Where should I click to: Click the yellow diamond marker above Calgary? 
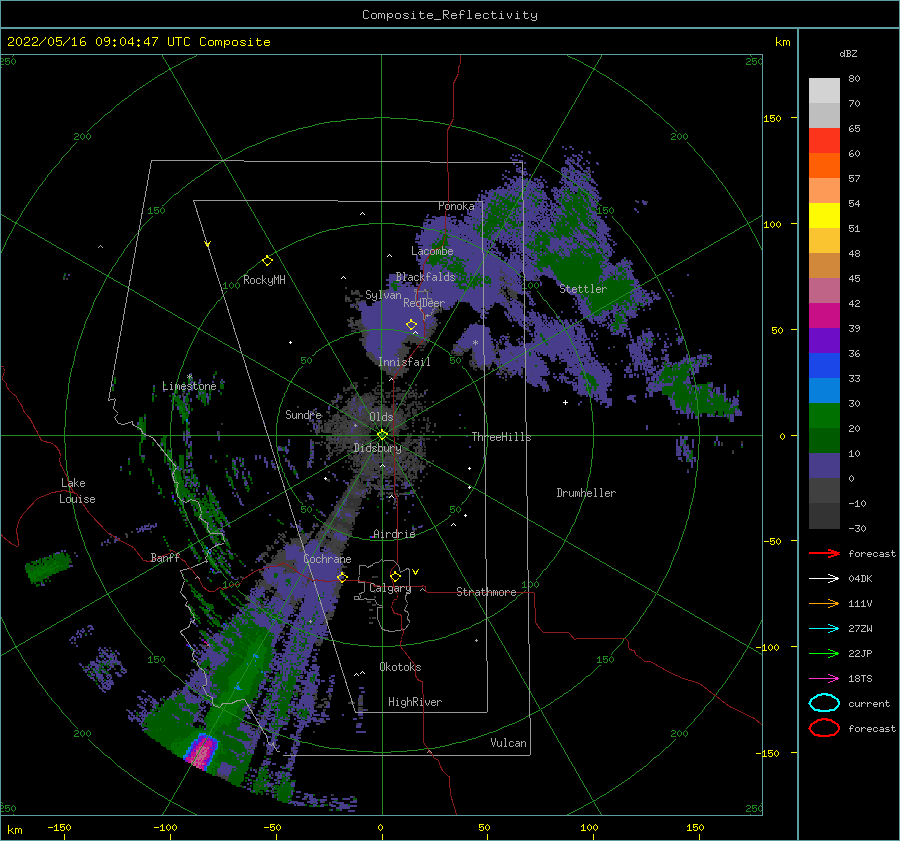(395, 576)
